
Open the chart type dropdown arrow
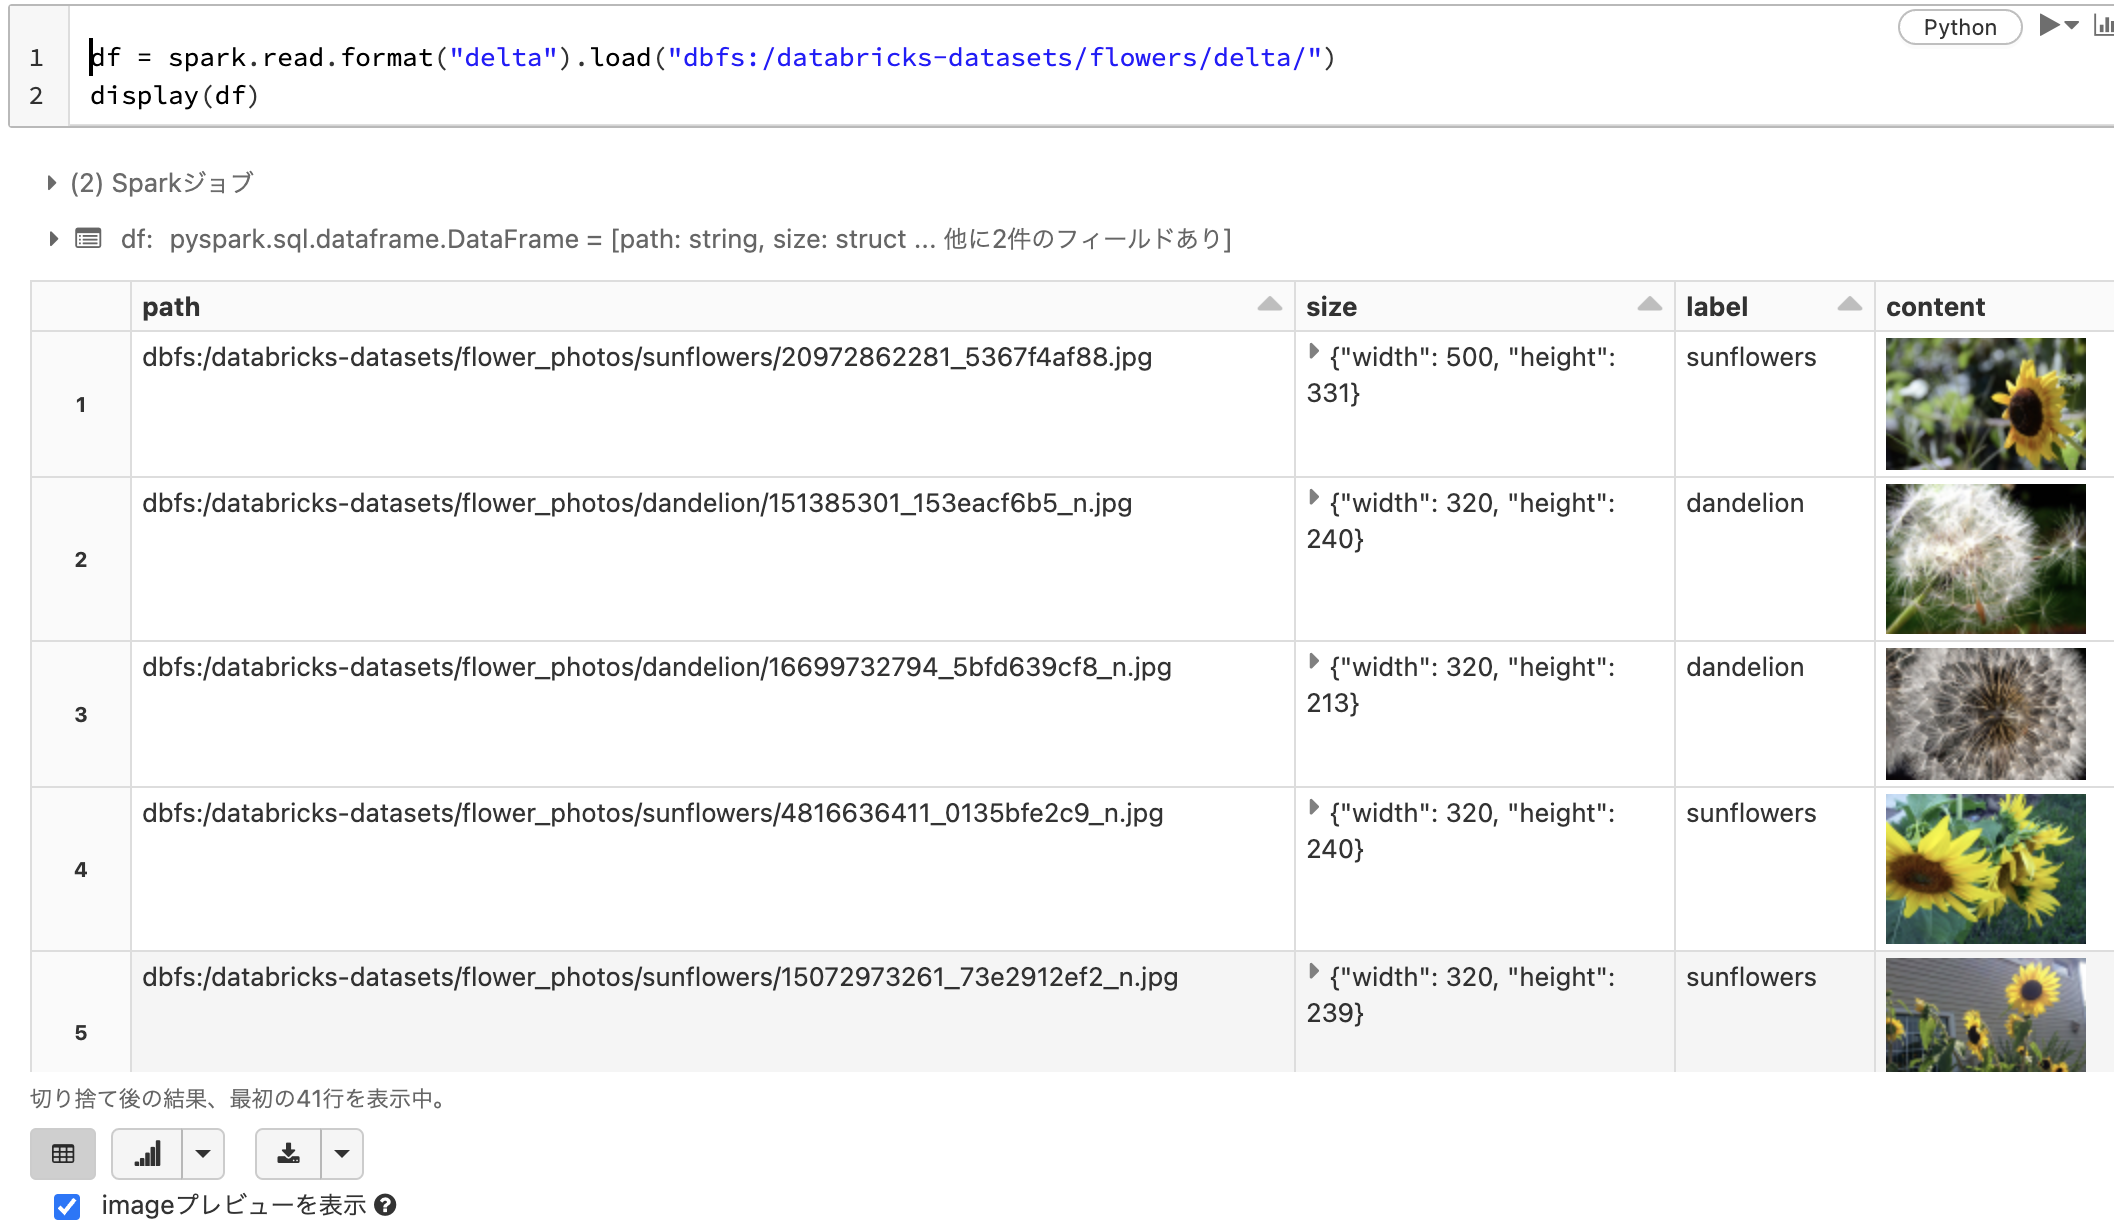tap(203, 1153)
